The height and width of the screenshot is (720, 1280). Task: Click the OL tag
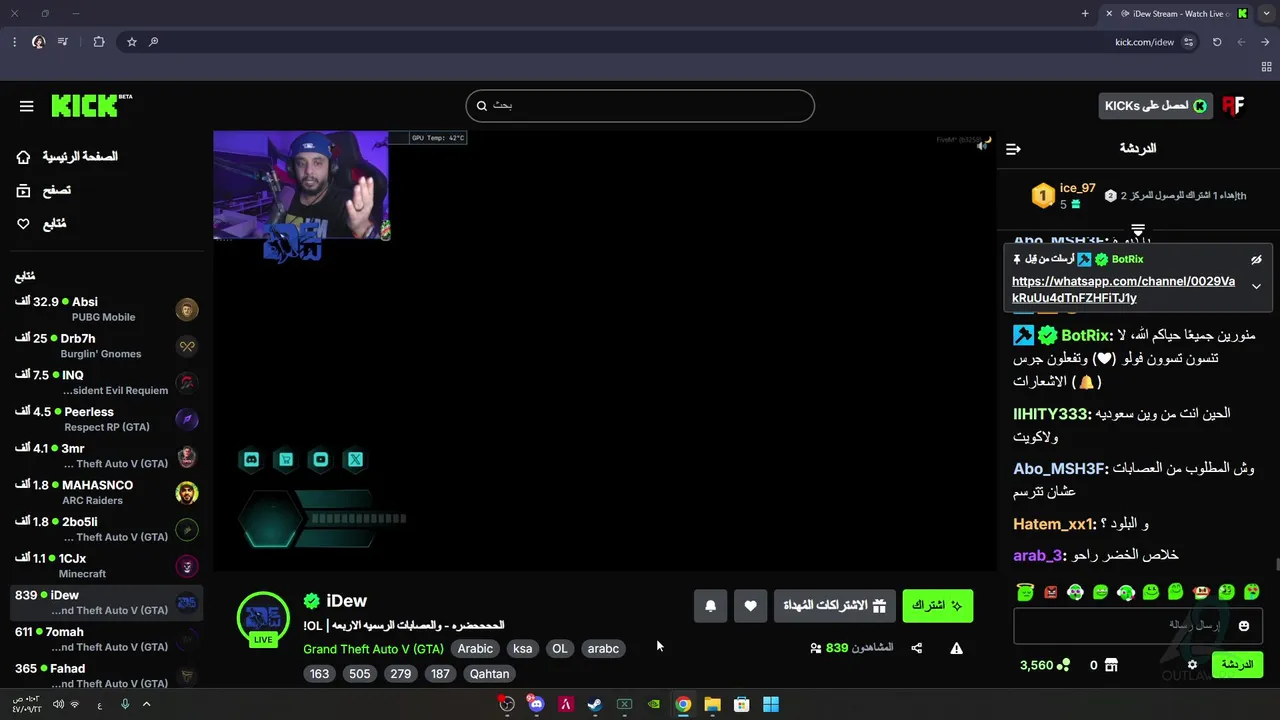point(560,649)
